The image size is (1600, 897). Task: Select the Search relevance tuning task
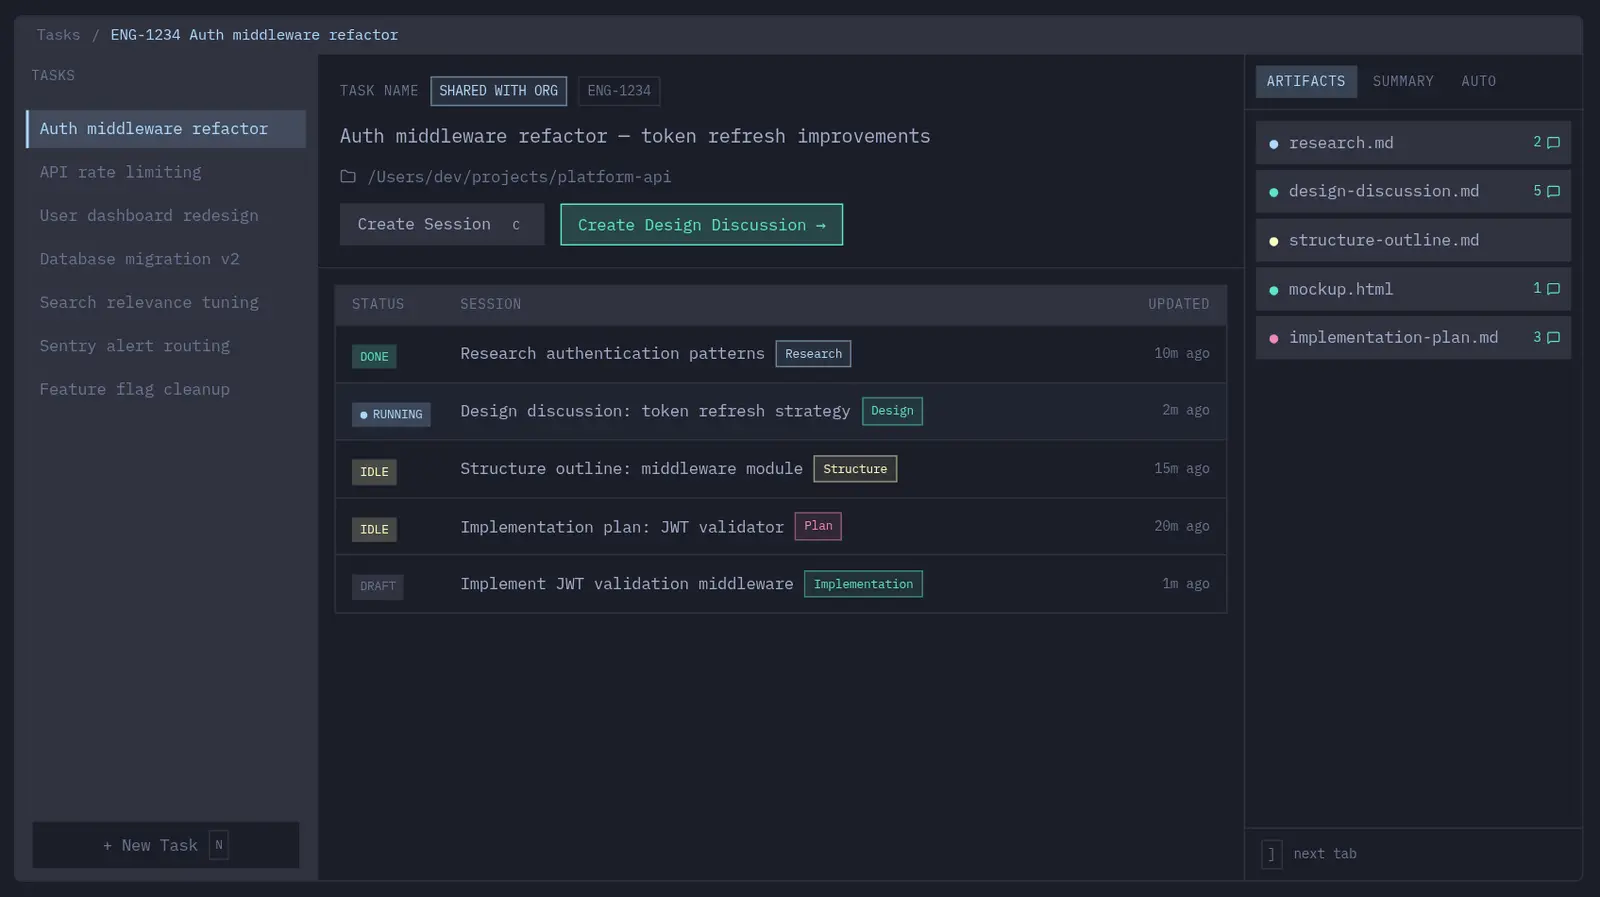pyautogui.click(x=166, y=303)
